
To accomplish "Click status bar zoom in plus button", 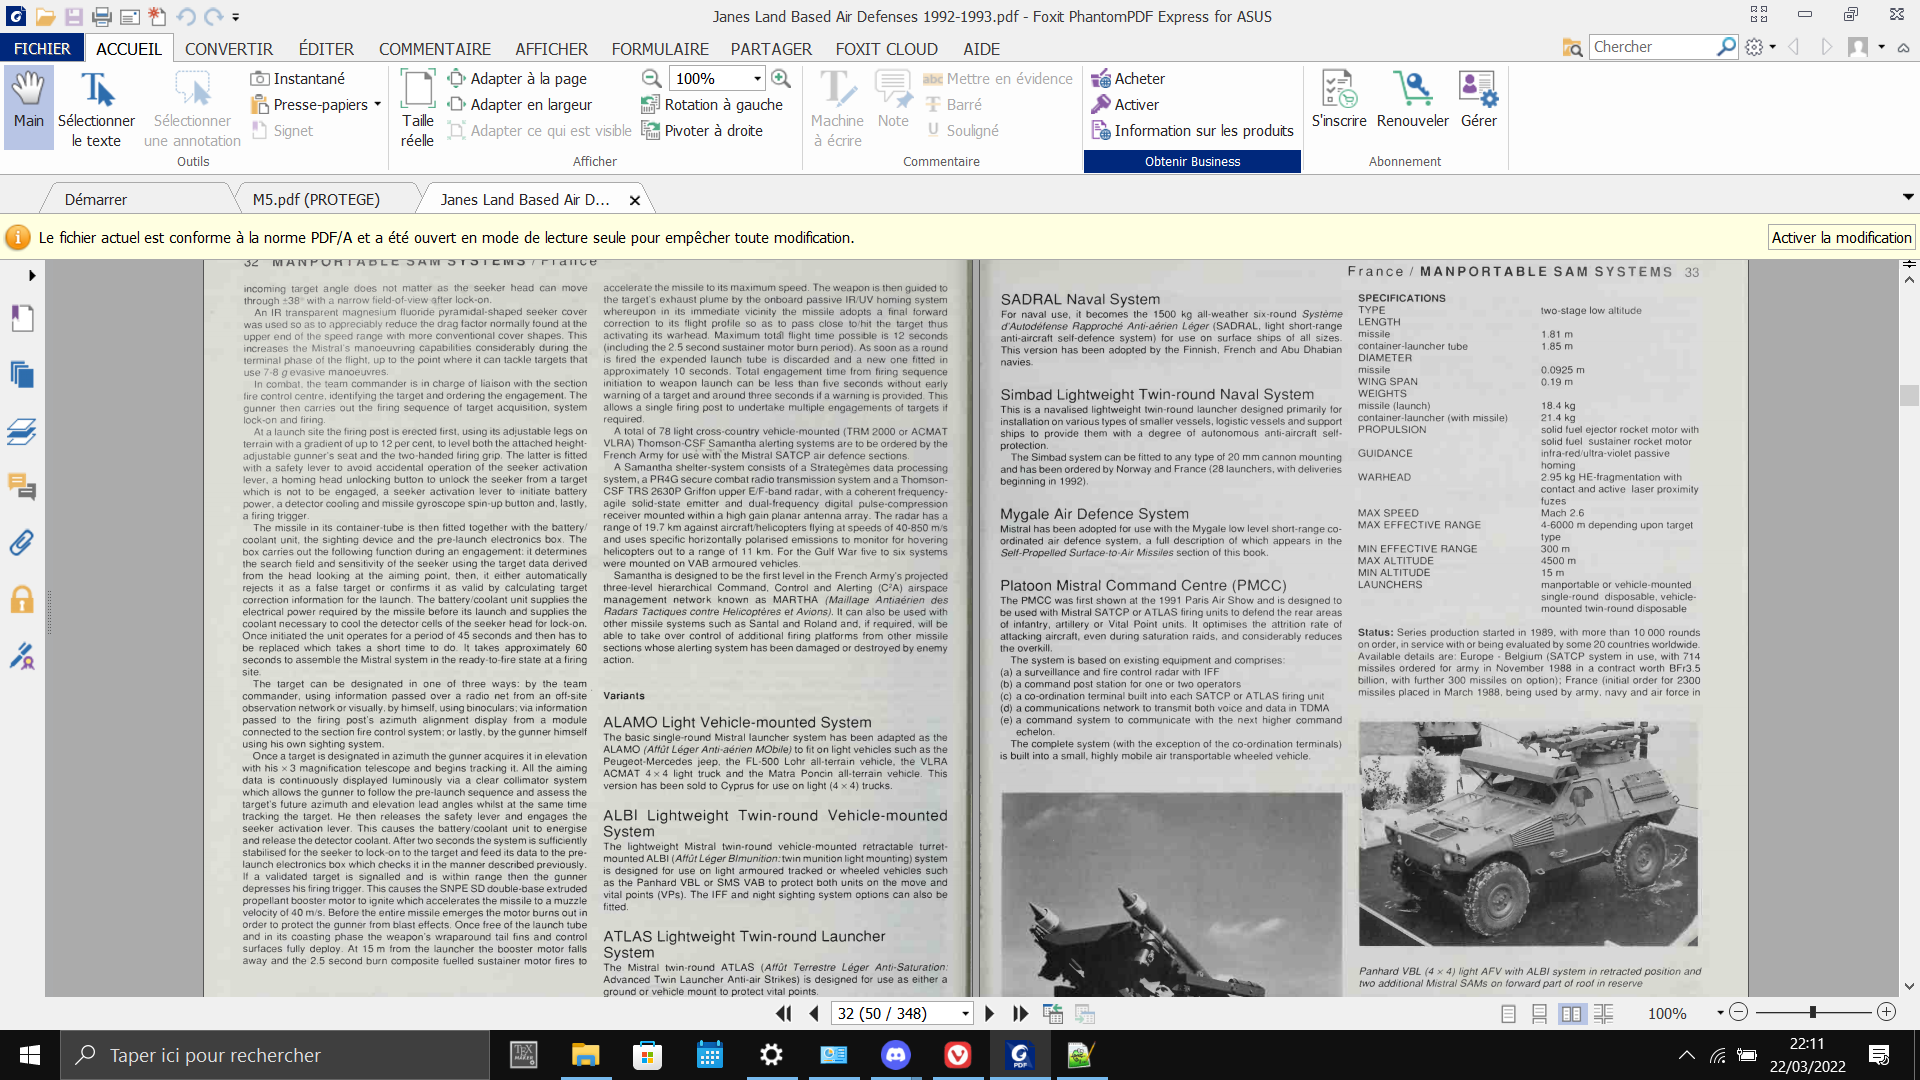I will (1886, 1012).
